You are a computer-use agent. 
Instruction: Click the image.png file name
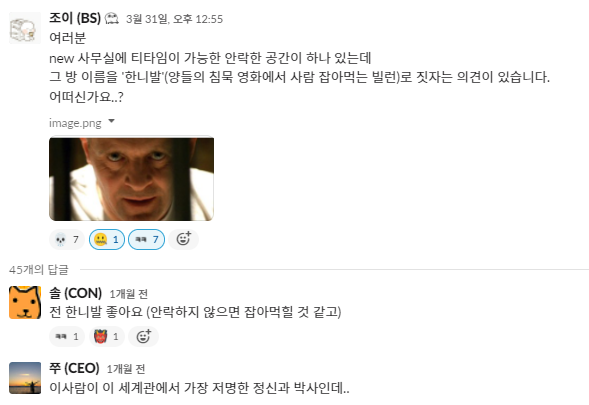coord(75,123)
